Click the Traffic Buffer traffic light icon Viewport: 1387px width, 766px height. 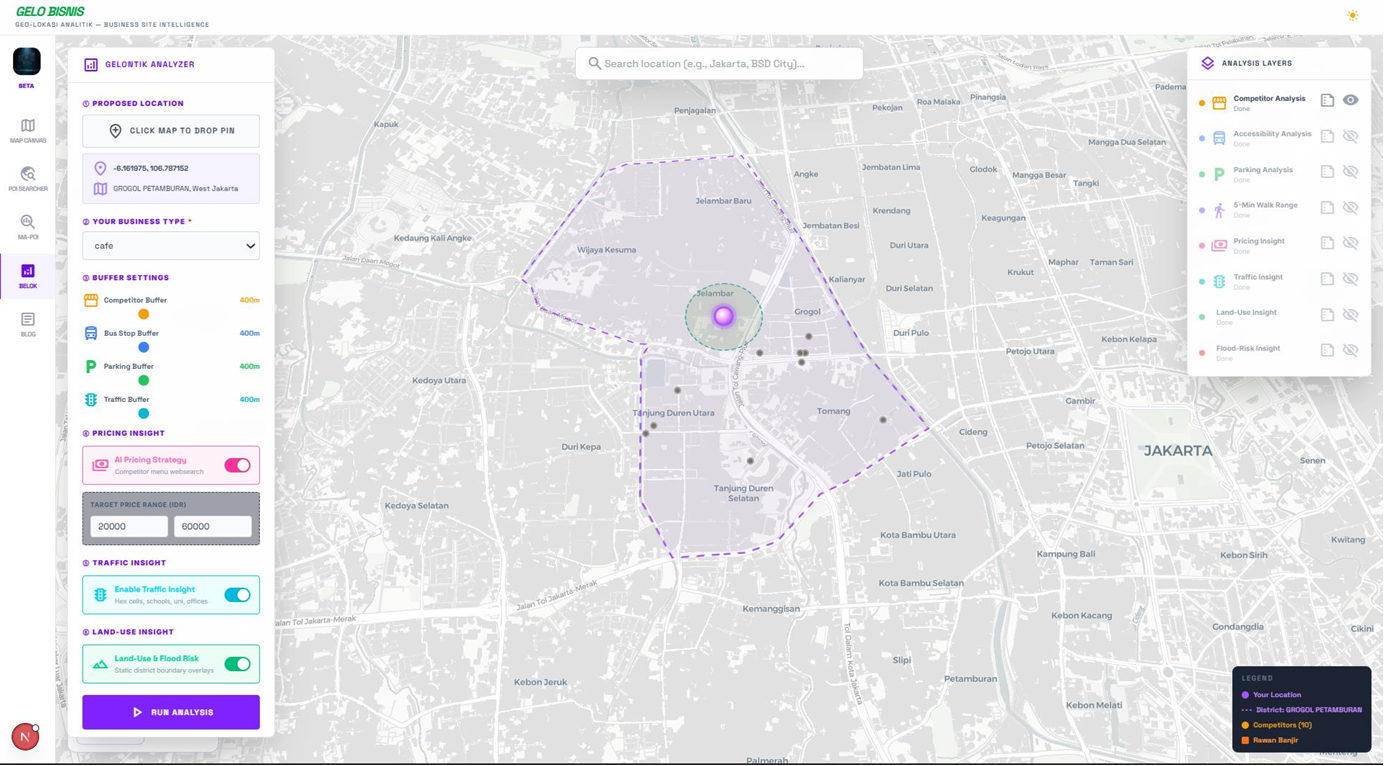91,400
